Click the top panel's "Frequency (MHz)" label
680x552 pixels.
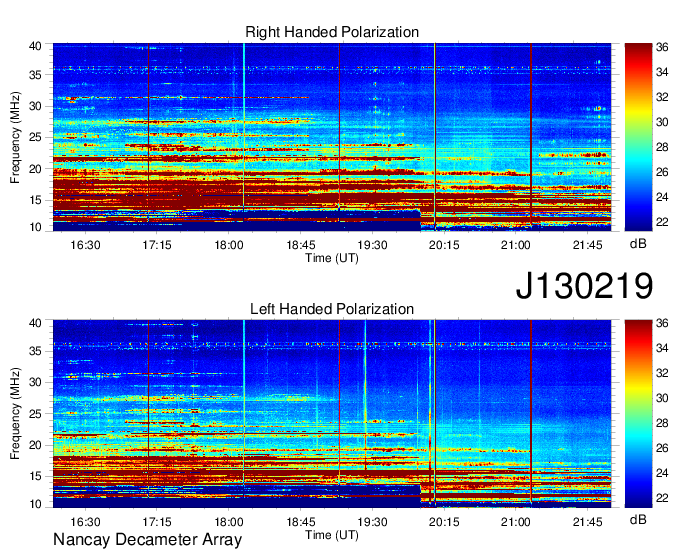tap(15, 137)
